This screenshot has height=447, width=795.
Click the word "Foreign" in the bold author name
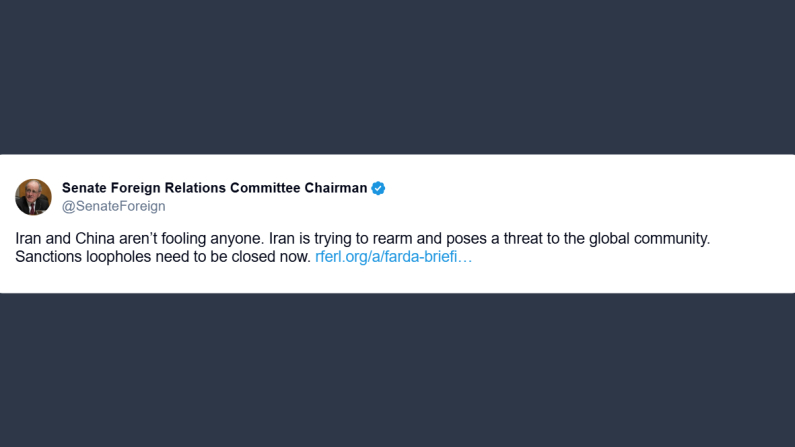click(x=133, y=188)
